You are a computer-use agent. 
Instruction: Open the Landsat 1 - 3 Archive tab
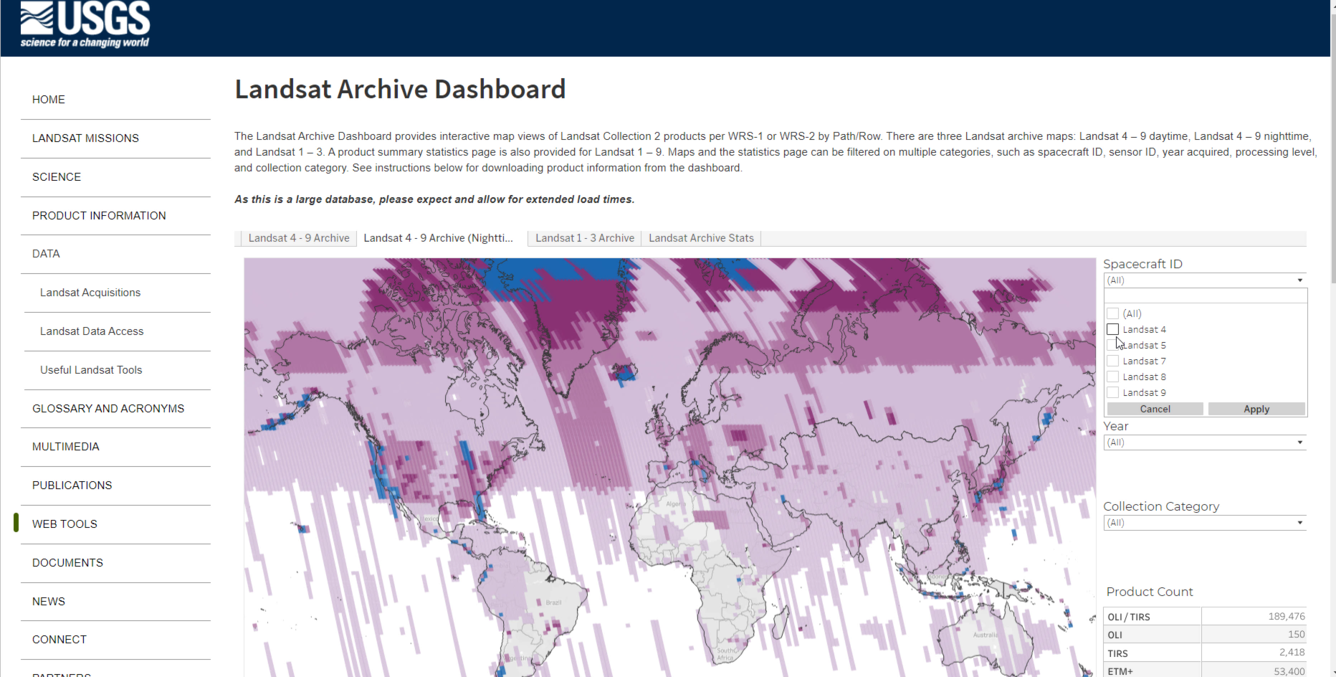584,238
